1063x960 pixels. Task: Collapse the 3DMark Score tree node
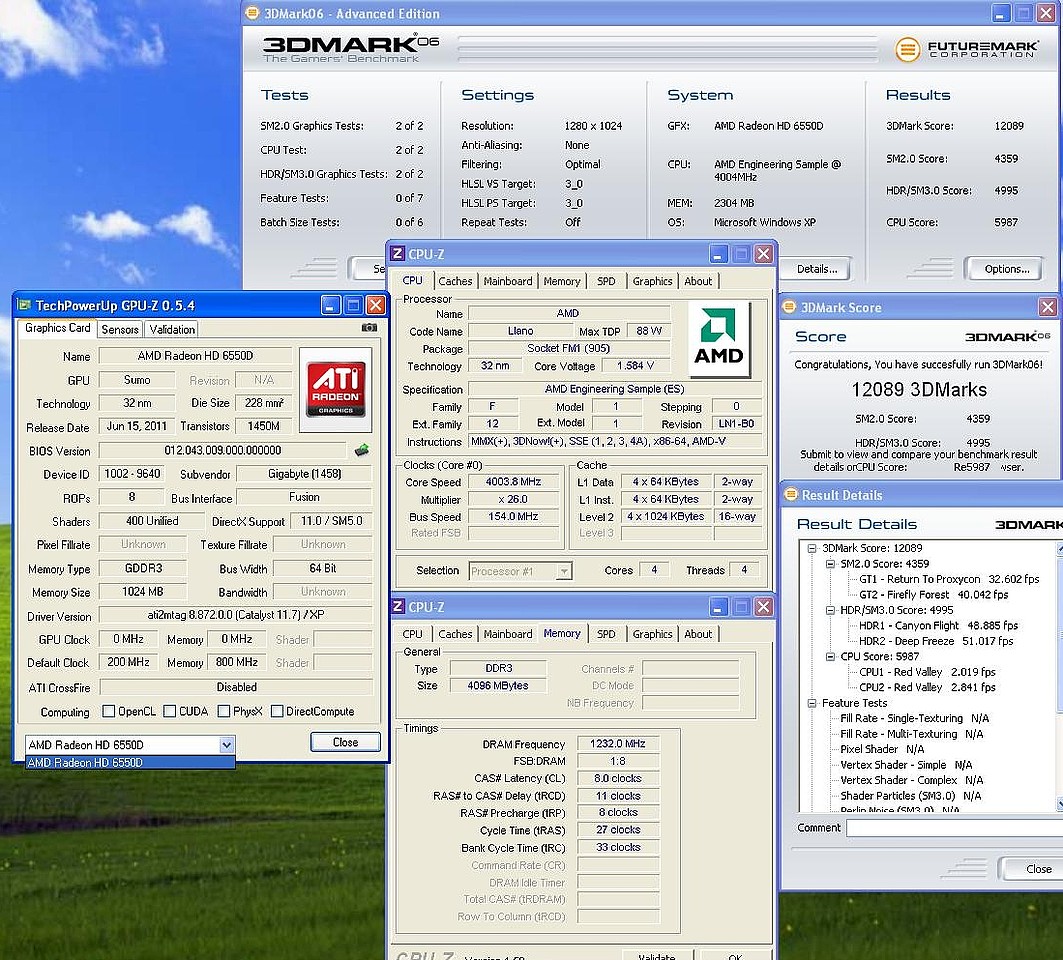point(811,548)
